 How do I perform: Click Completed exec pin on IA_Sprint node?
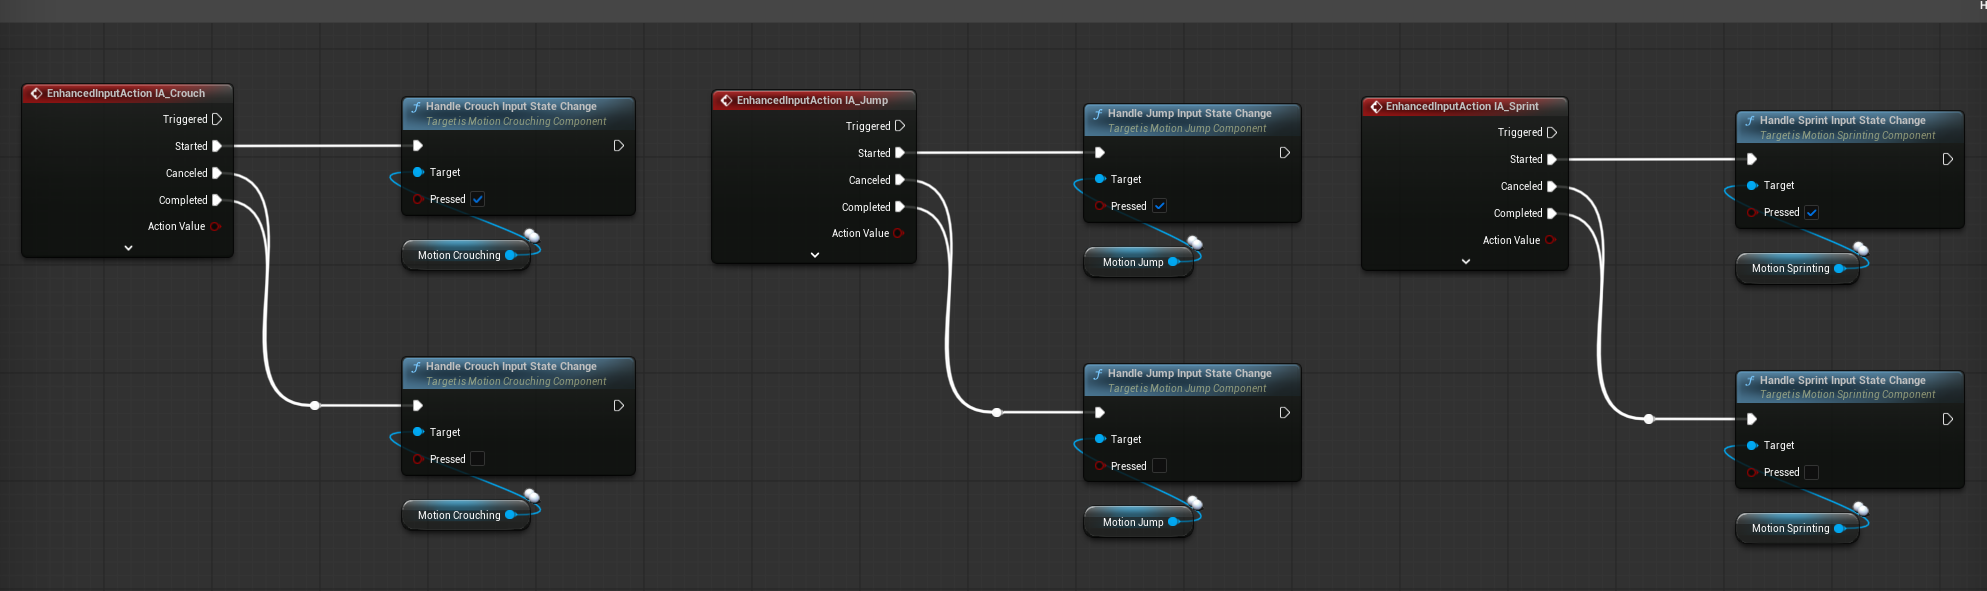click(1552, 213)
